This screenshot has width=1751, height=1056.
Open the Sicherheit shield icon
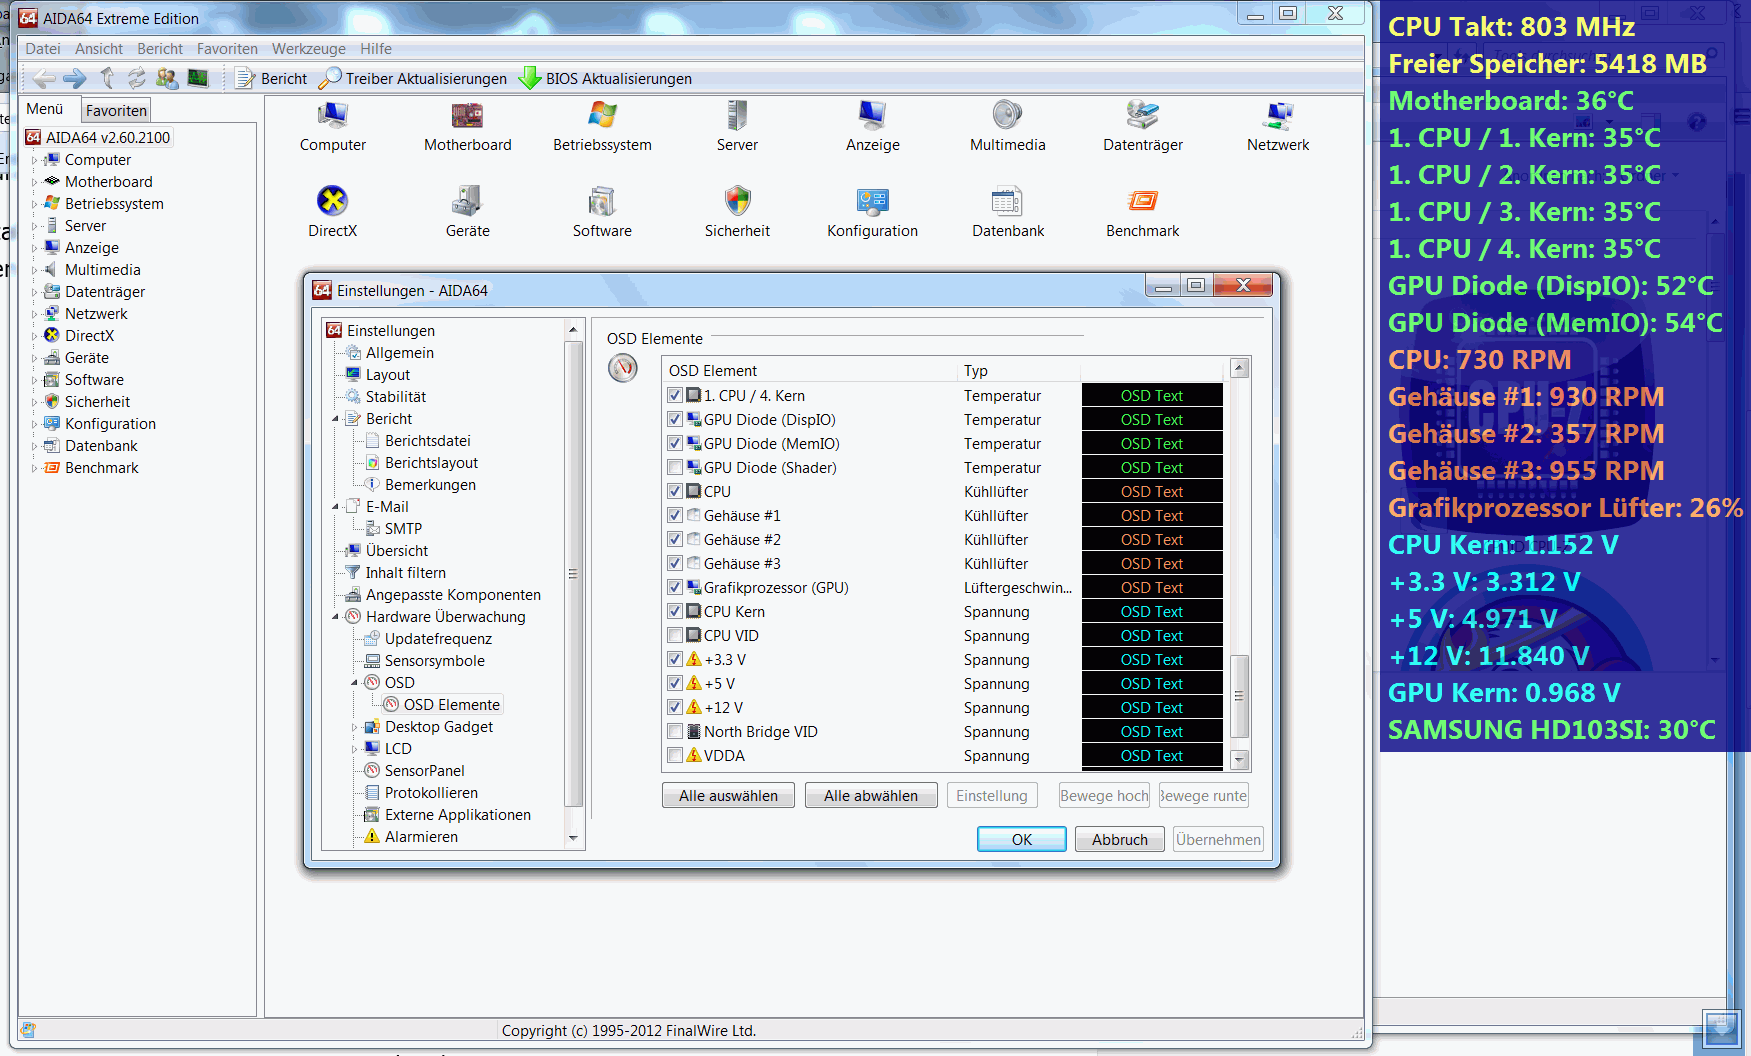click(737, 201)
